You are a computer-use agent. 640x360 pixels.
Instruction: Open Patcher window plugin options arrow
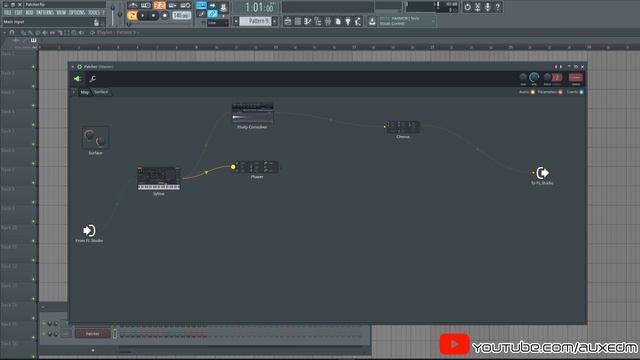[x=73, y=67]
